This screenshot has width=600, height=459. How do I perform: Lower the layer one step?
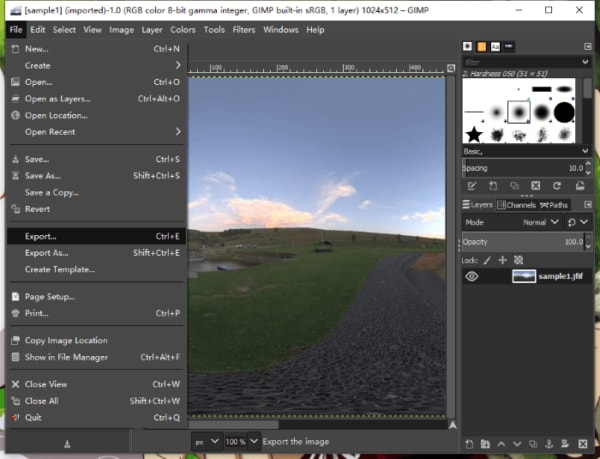(517, 444)
